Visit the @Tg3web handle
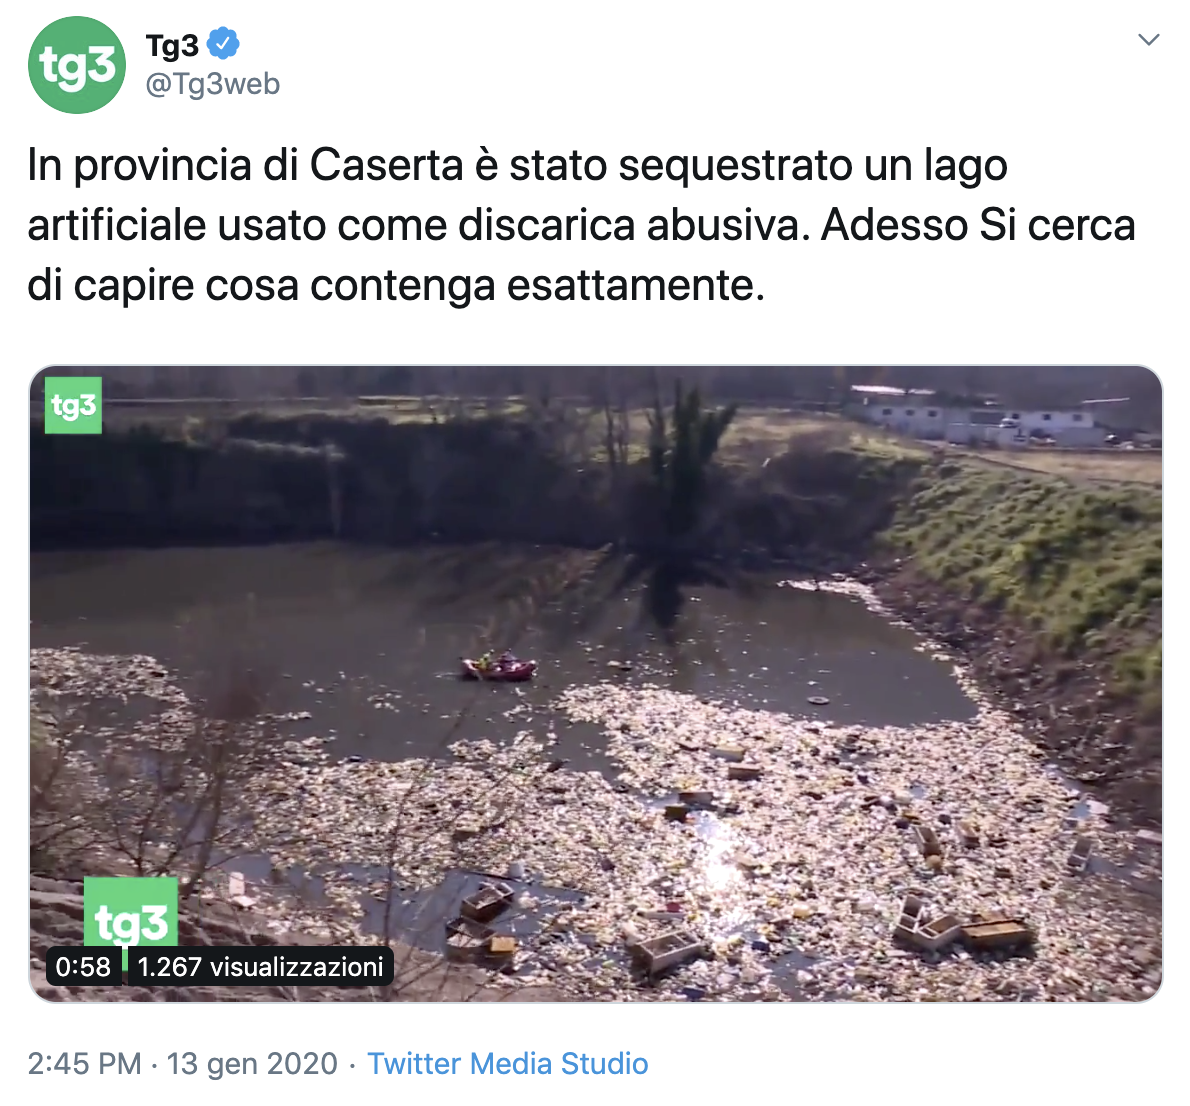Image resolution: width=1190 pixels, height=1106 pixels. [212, 84]
